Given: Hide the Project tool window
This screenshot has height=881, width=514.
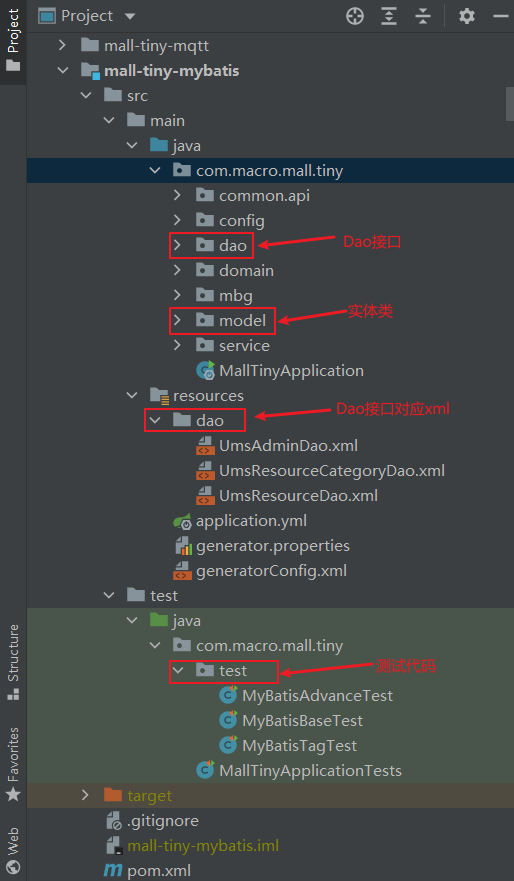Looking at the screenshot, I should pos(501,16).
